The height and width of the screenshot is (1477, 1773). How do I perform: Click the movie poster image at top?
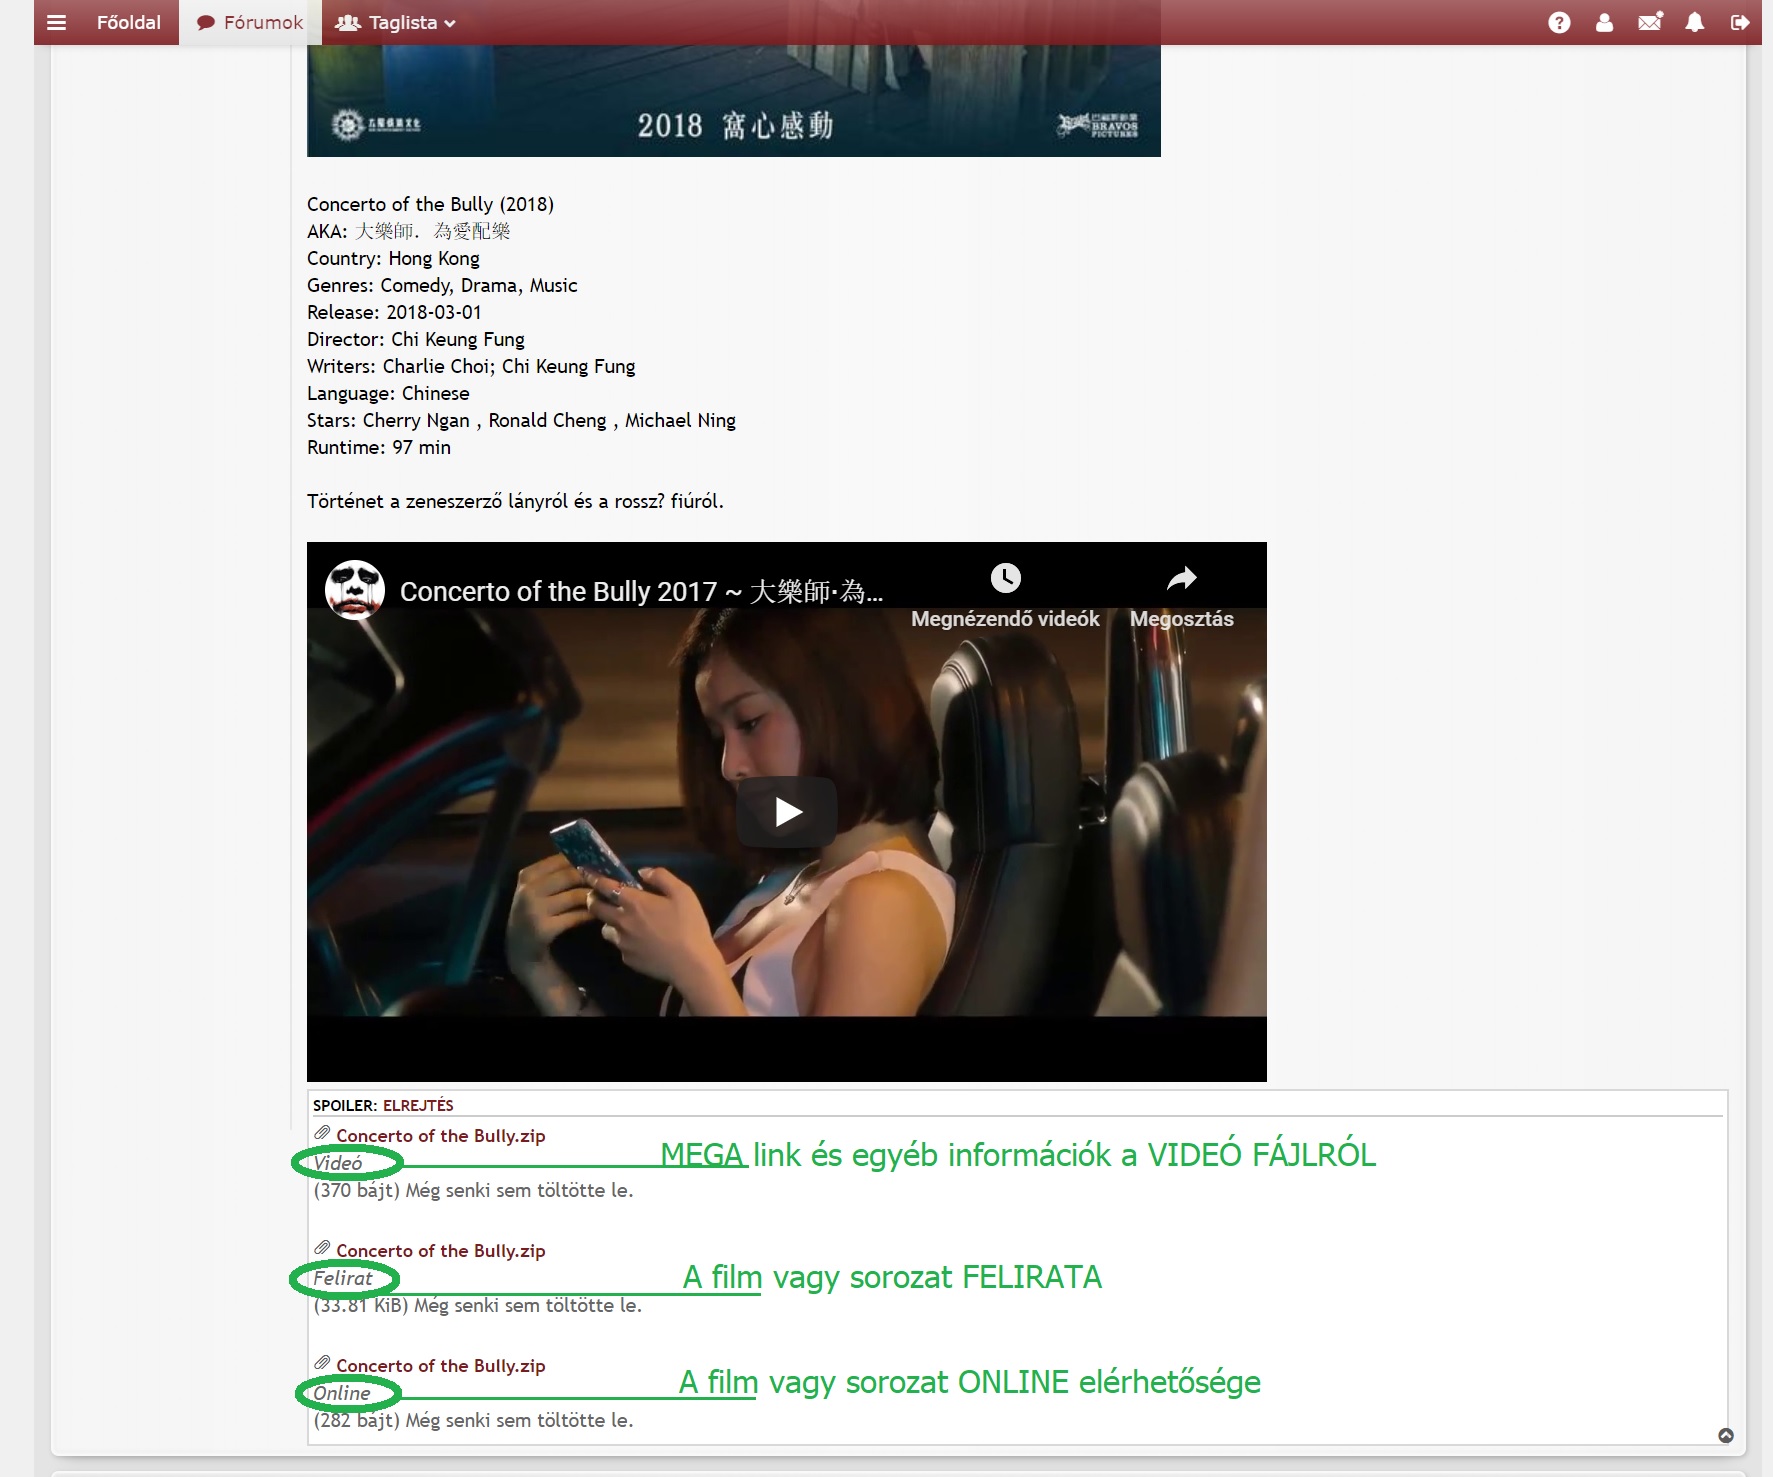click(x=733, y=100)
